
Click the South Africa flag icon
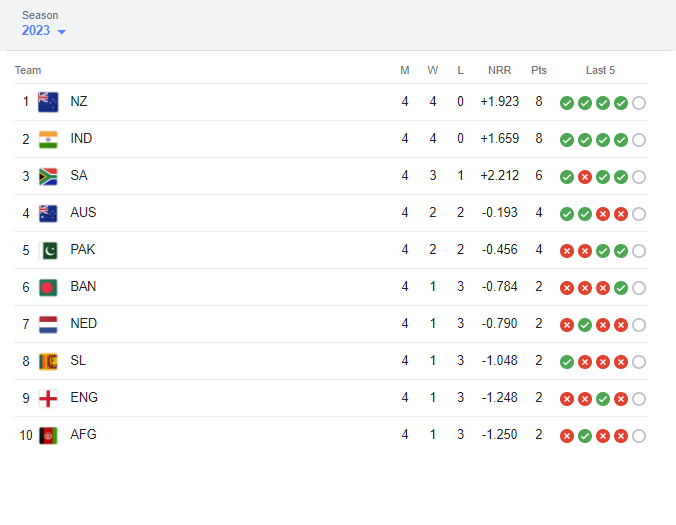click(48, 176)
